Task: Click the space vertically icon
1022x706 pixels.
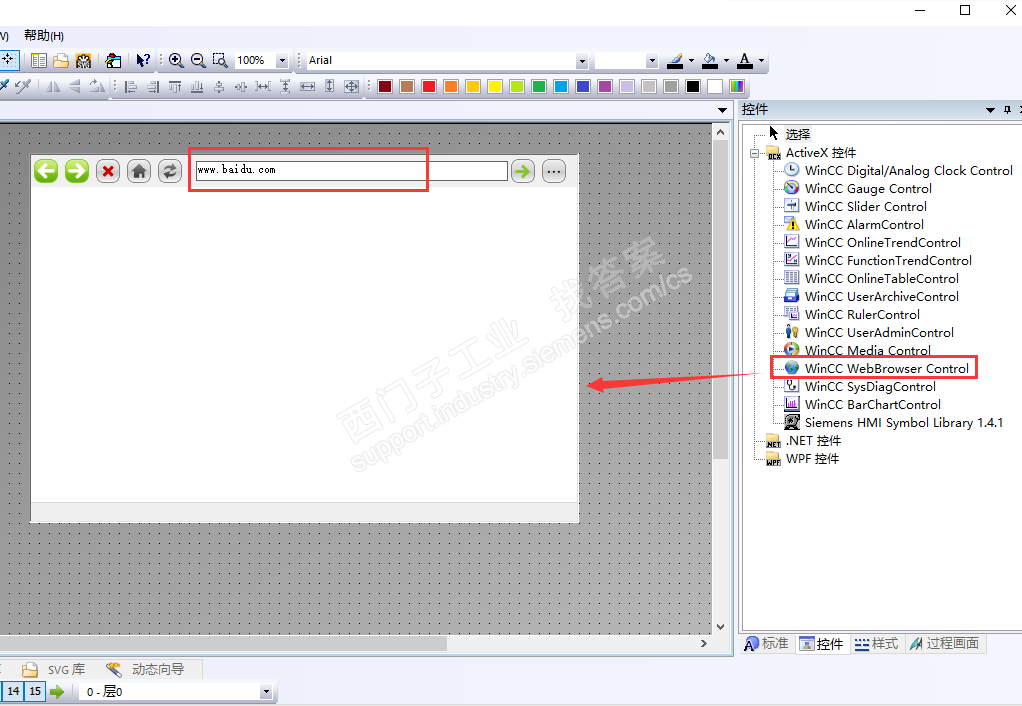Action: (285, 87)
